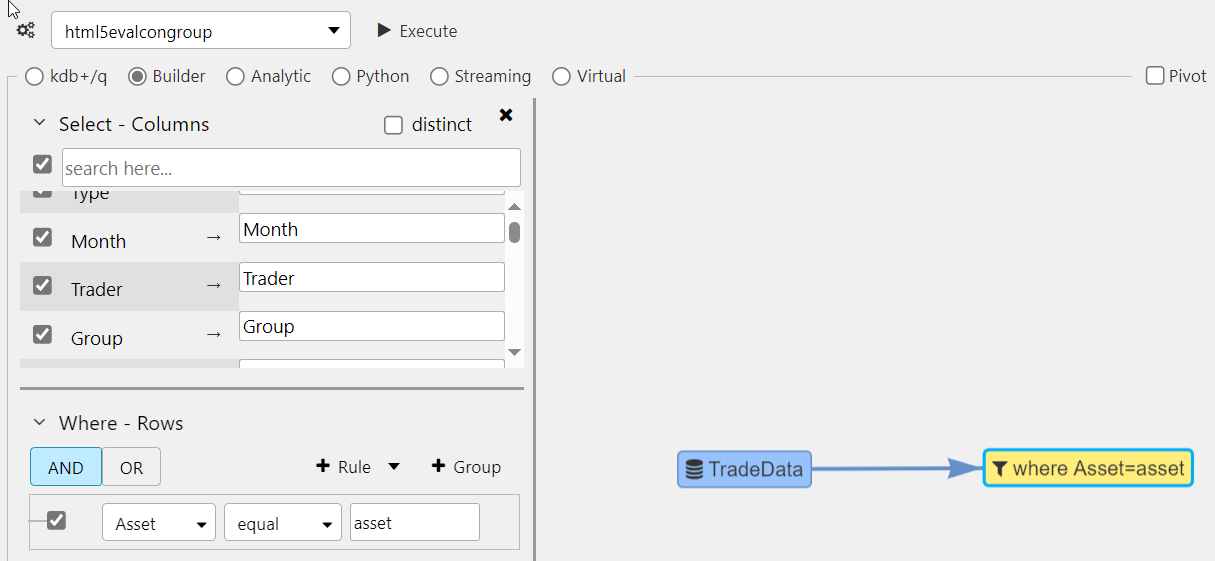Close the Select Columns panel with X

tap(506, 115)
